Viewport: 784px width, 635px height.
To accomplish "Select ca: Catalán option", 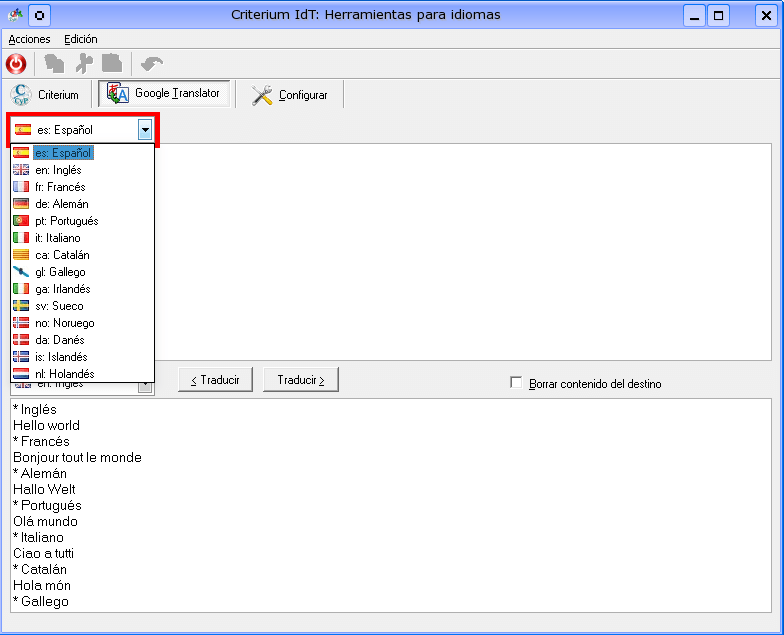I will (x=82, y=254).
